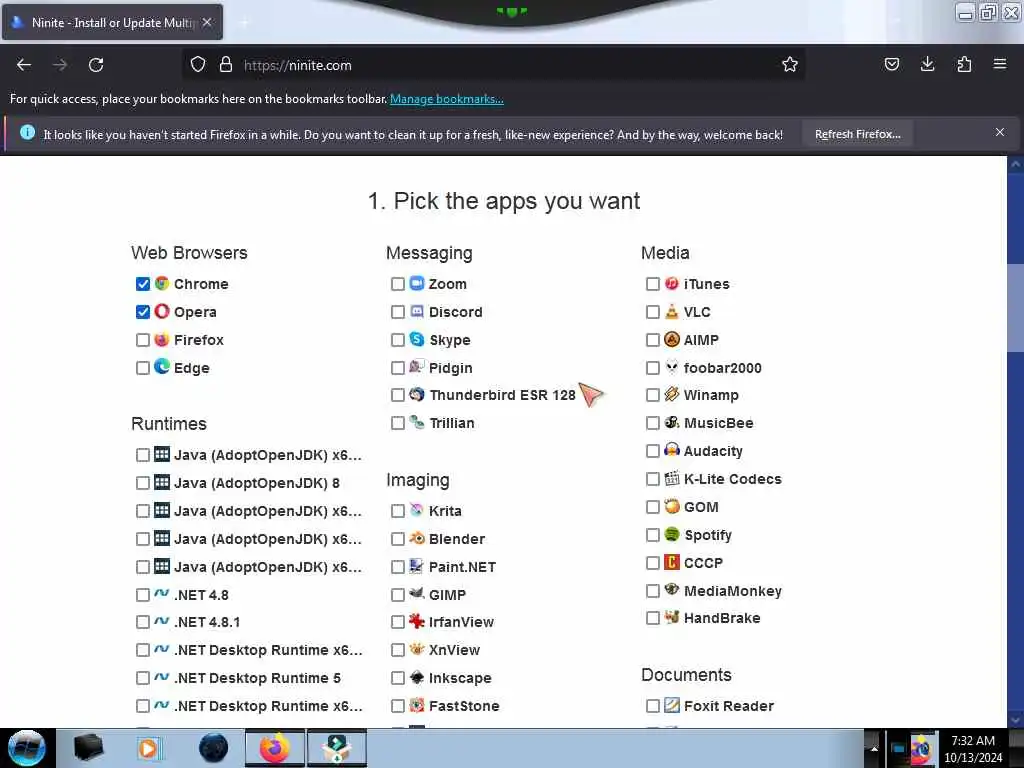1024x768 pixels.
Task: Select the .NET 4.8.1 checkbox
Action: (142, 622)
